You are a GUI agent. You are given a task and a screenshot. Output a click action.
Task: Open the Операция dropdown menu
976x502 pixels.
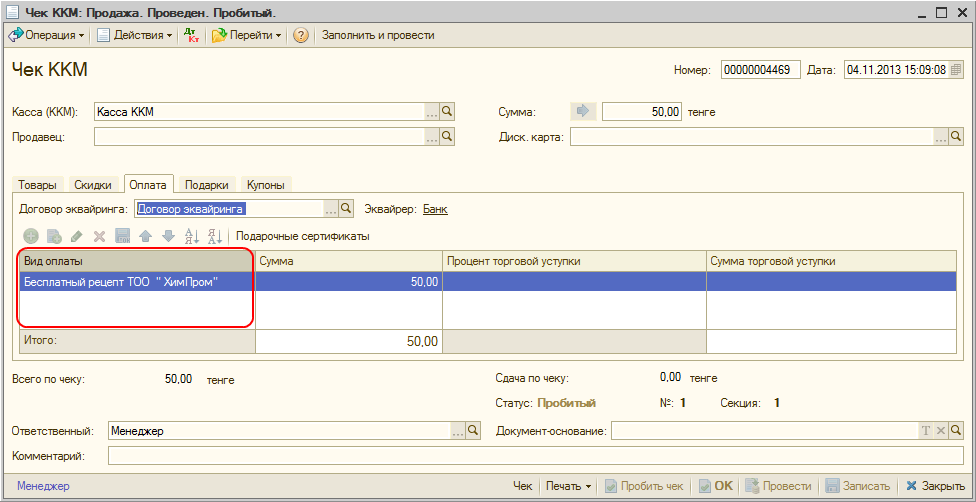point(47,35)
